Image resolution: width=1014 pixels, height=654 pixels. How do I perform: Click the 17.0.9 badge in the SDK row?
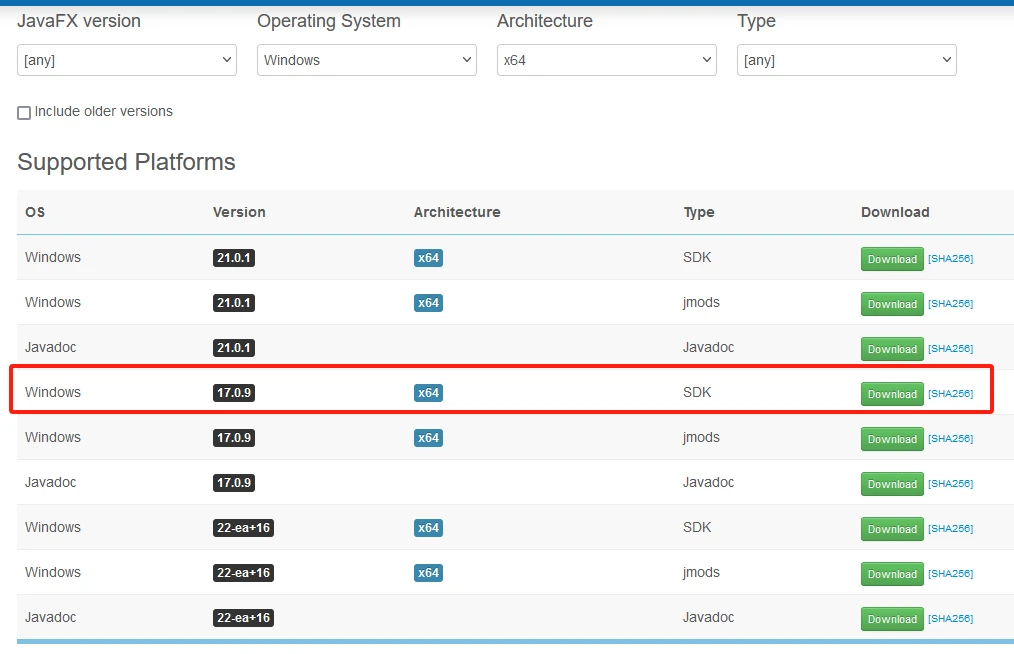(x=233, y=393)
